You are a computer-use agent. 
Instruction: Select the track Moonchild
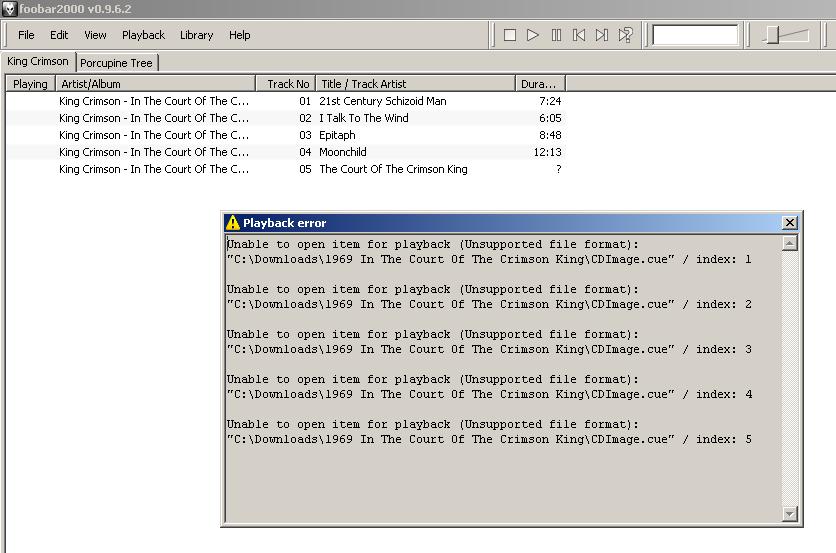point(342,152)
